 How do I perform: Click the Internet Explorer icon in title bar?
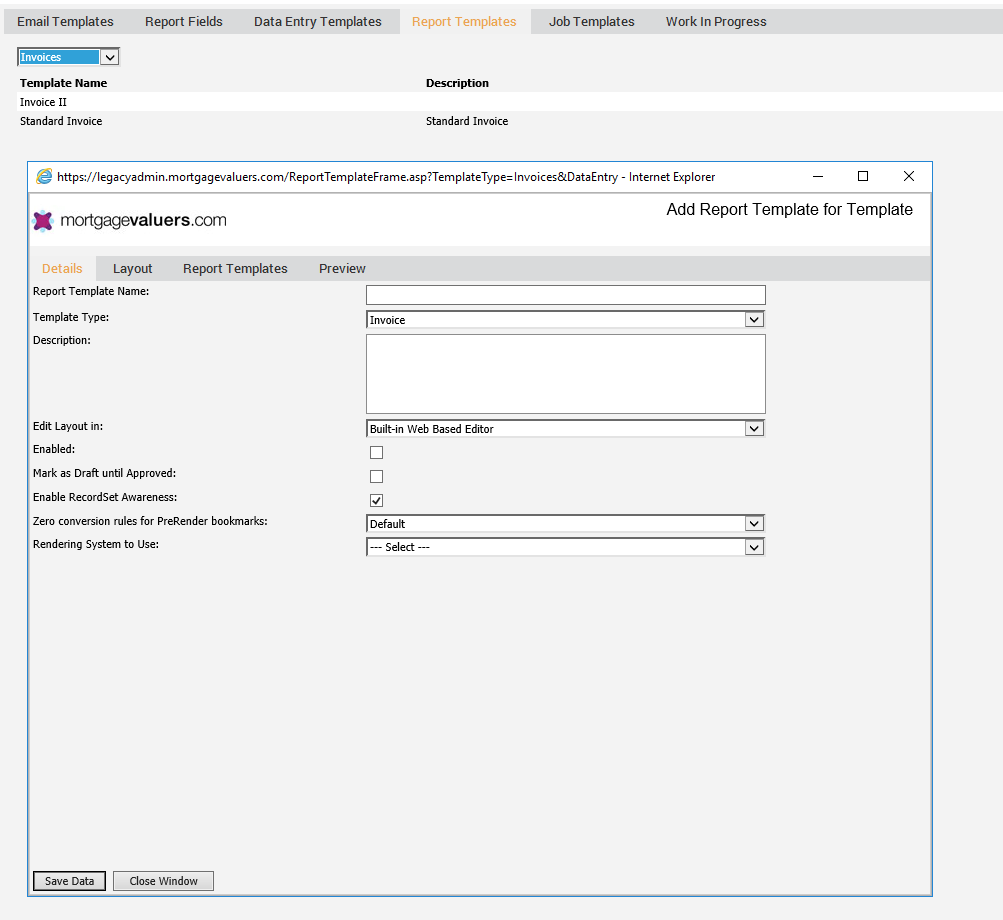(x=44, y=177)
